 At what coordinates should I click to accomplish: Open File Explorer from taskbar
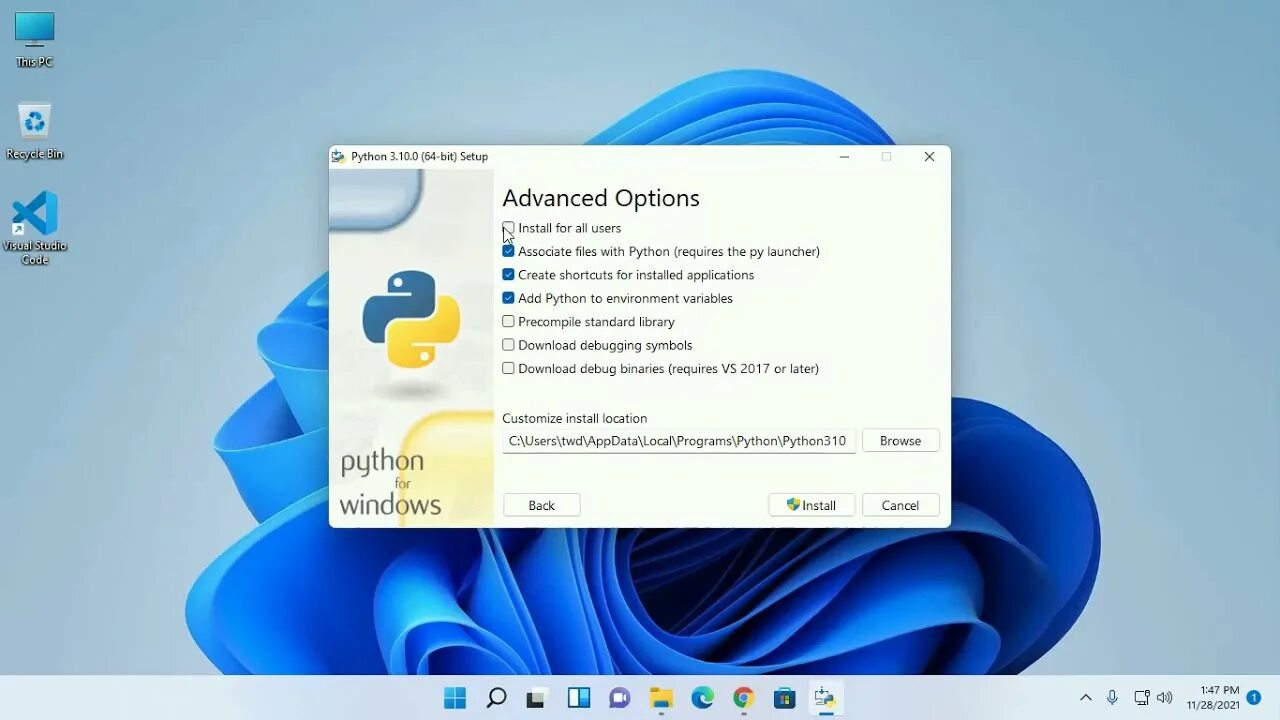[661, 697]
